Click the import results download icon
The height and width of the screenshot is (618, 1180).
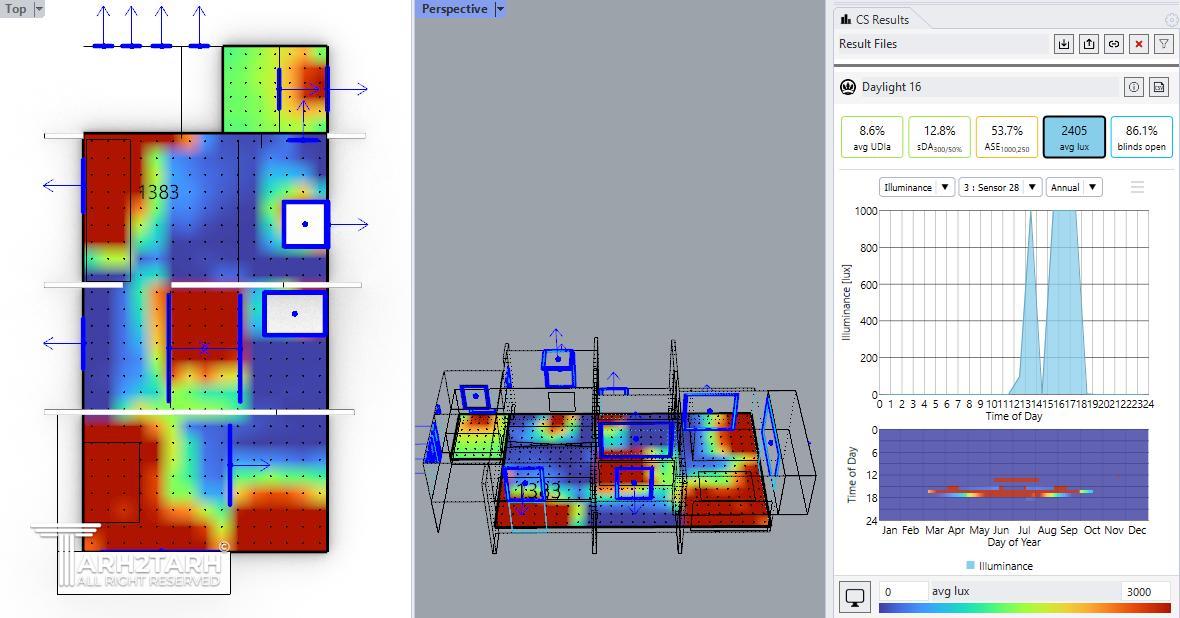click(1064, 44)
